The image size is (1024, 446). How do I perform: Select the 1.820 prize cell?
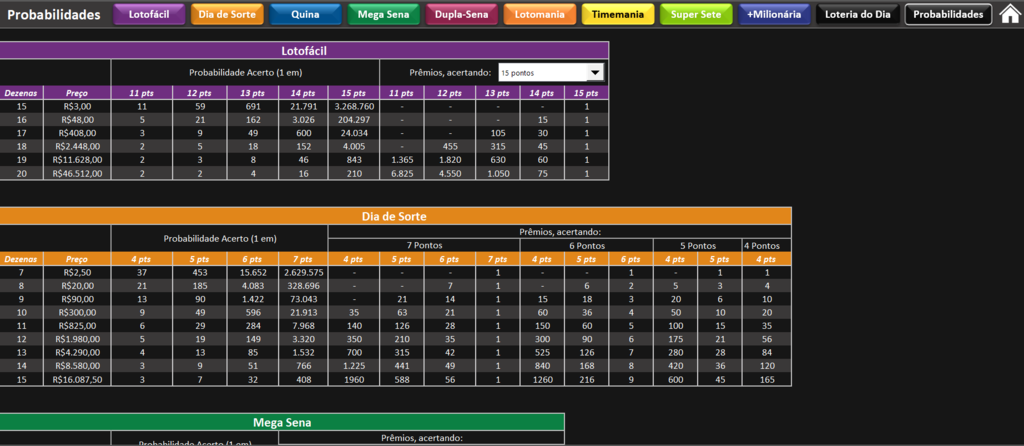pos(450,160)
